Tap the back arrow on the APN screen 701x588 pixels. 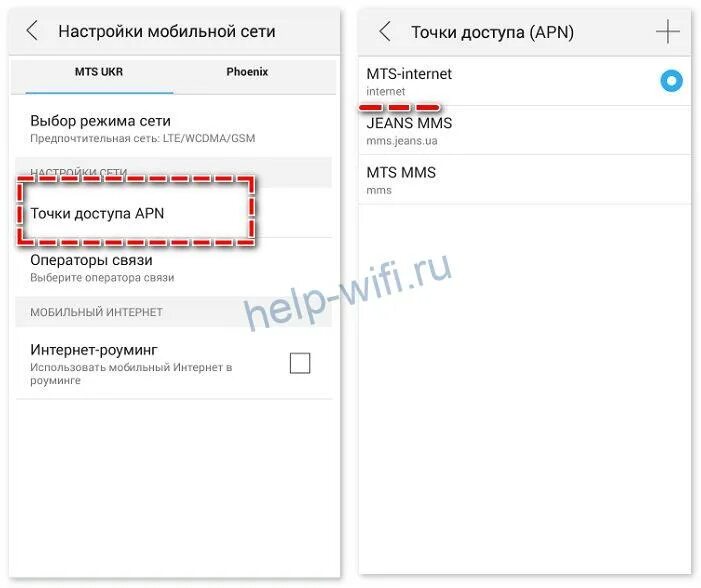[385, 32]
